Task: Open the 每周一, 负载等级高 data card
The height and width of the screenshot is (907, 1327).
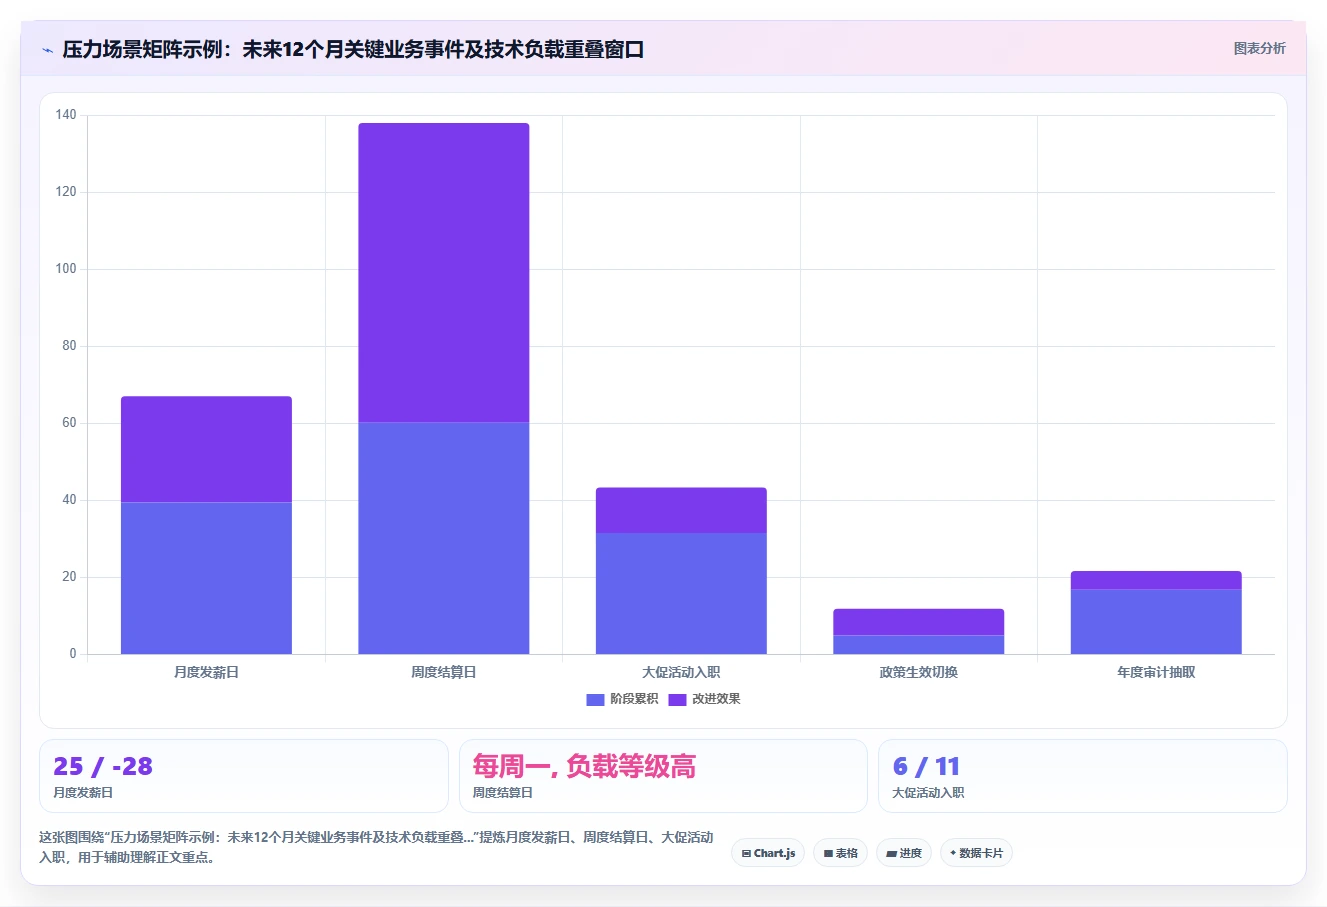Action: [x=663, y=776]
